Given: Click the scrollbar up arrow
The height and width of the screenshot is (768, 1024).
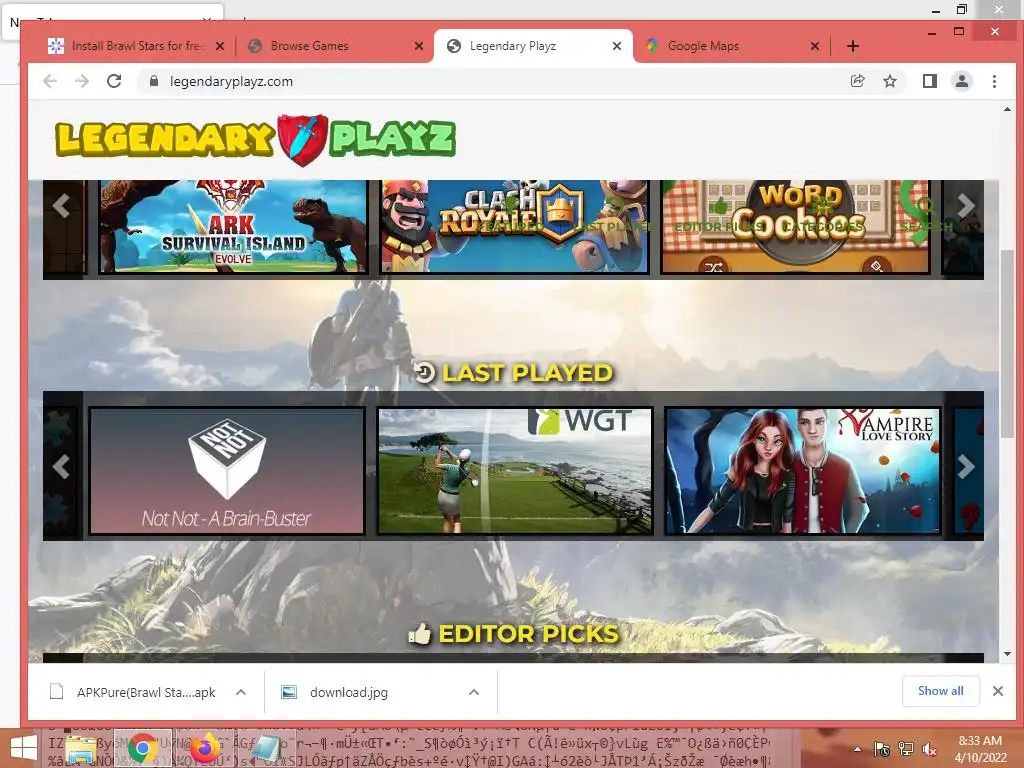Looking at the screenshot, I should (x=1007, y=109).
